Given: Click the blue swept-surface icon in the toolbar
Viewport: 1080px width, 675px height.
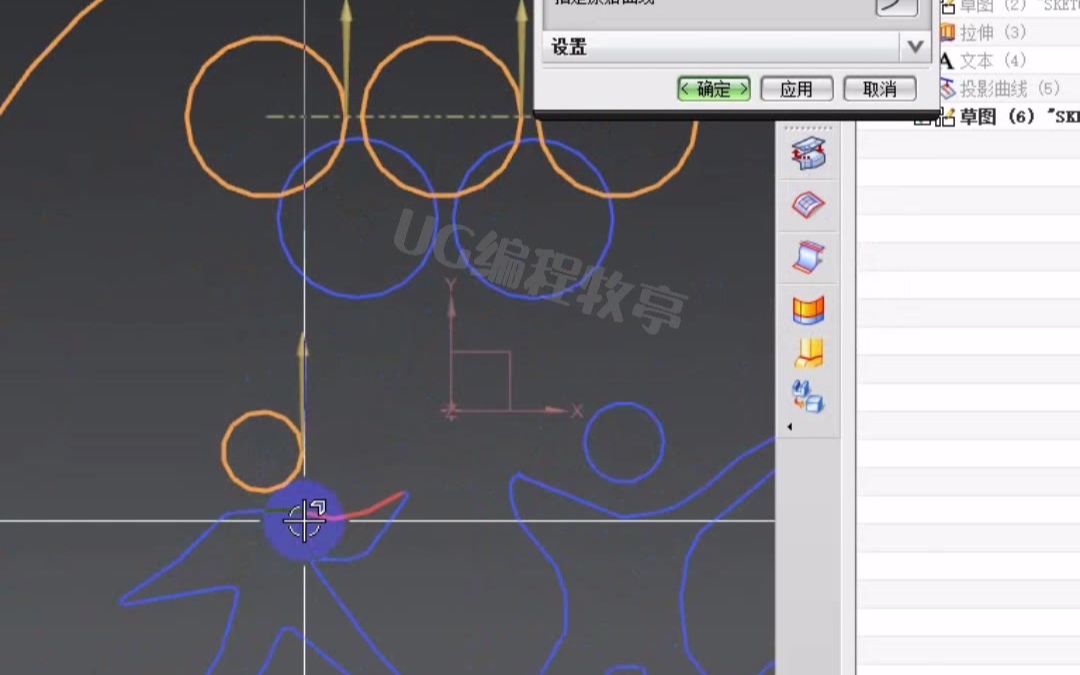Looking at the screenshot, I should point(808,257).
